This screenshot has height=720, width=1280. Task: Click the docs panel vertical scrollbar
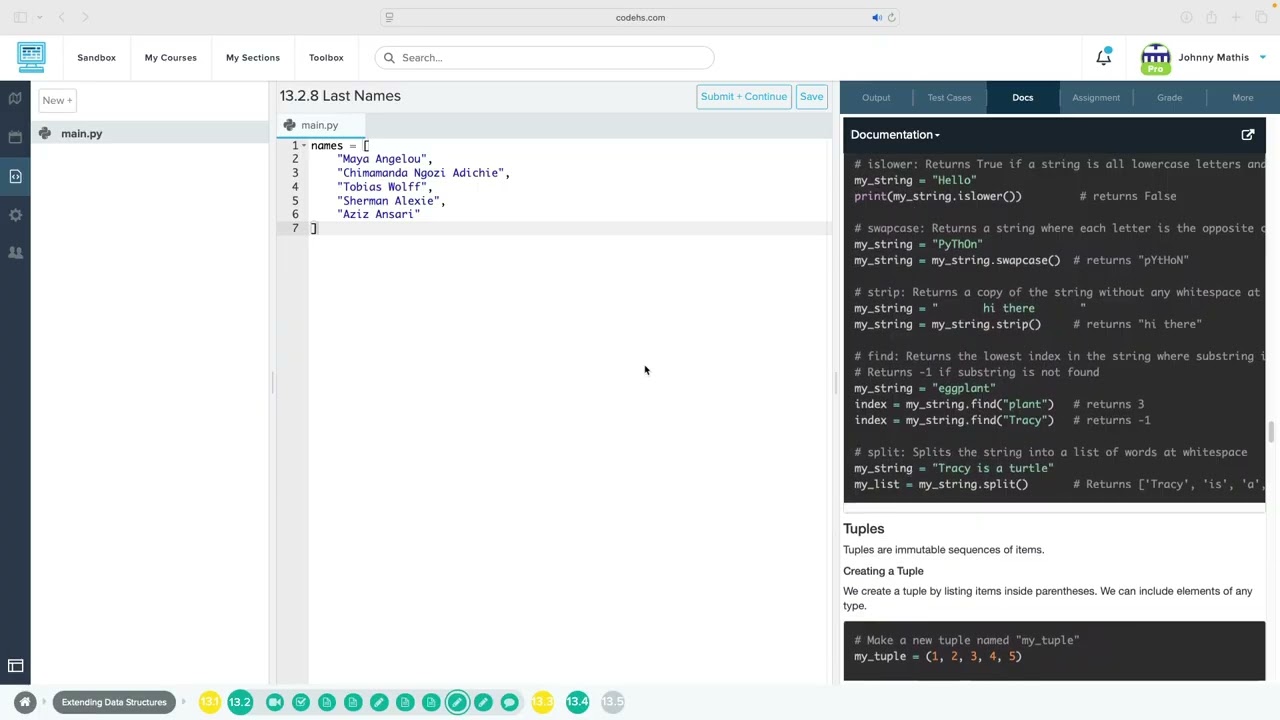(1271, 434)
